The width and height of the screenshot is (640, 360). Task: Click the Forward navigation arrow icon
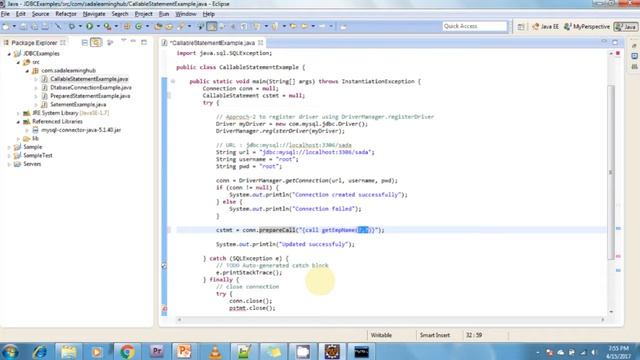click(x=322, y=27)
